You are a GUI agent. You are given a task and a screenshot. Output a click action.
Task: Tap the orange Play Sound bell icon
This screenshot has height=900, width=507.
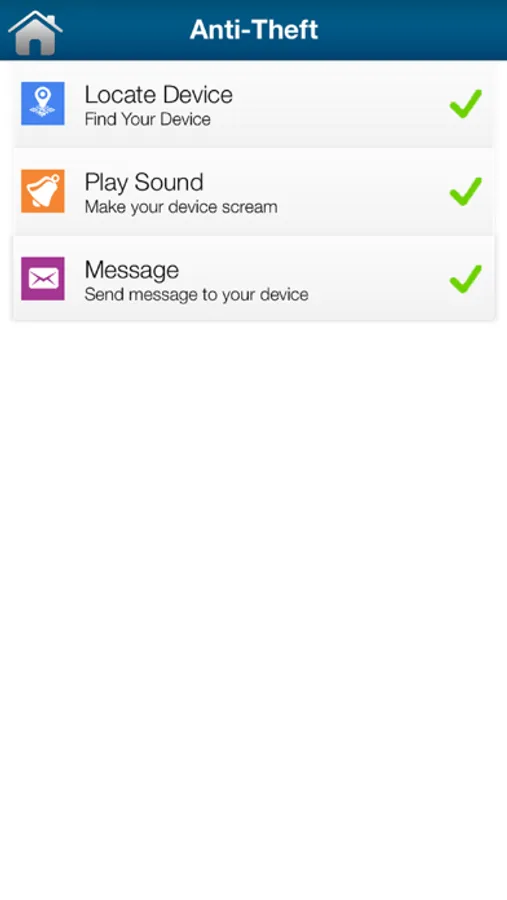(x=43, y=191)
